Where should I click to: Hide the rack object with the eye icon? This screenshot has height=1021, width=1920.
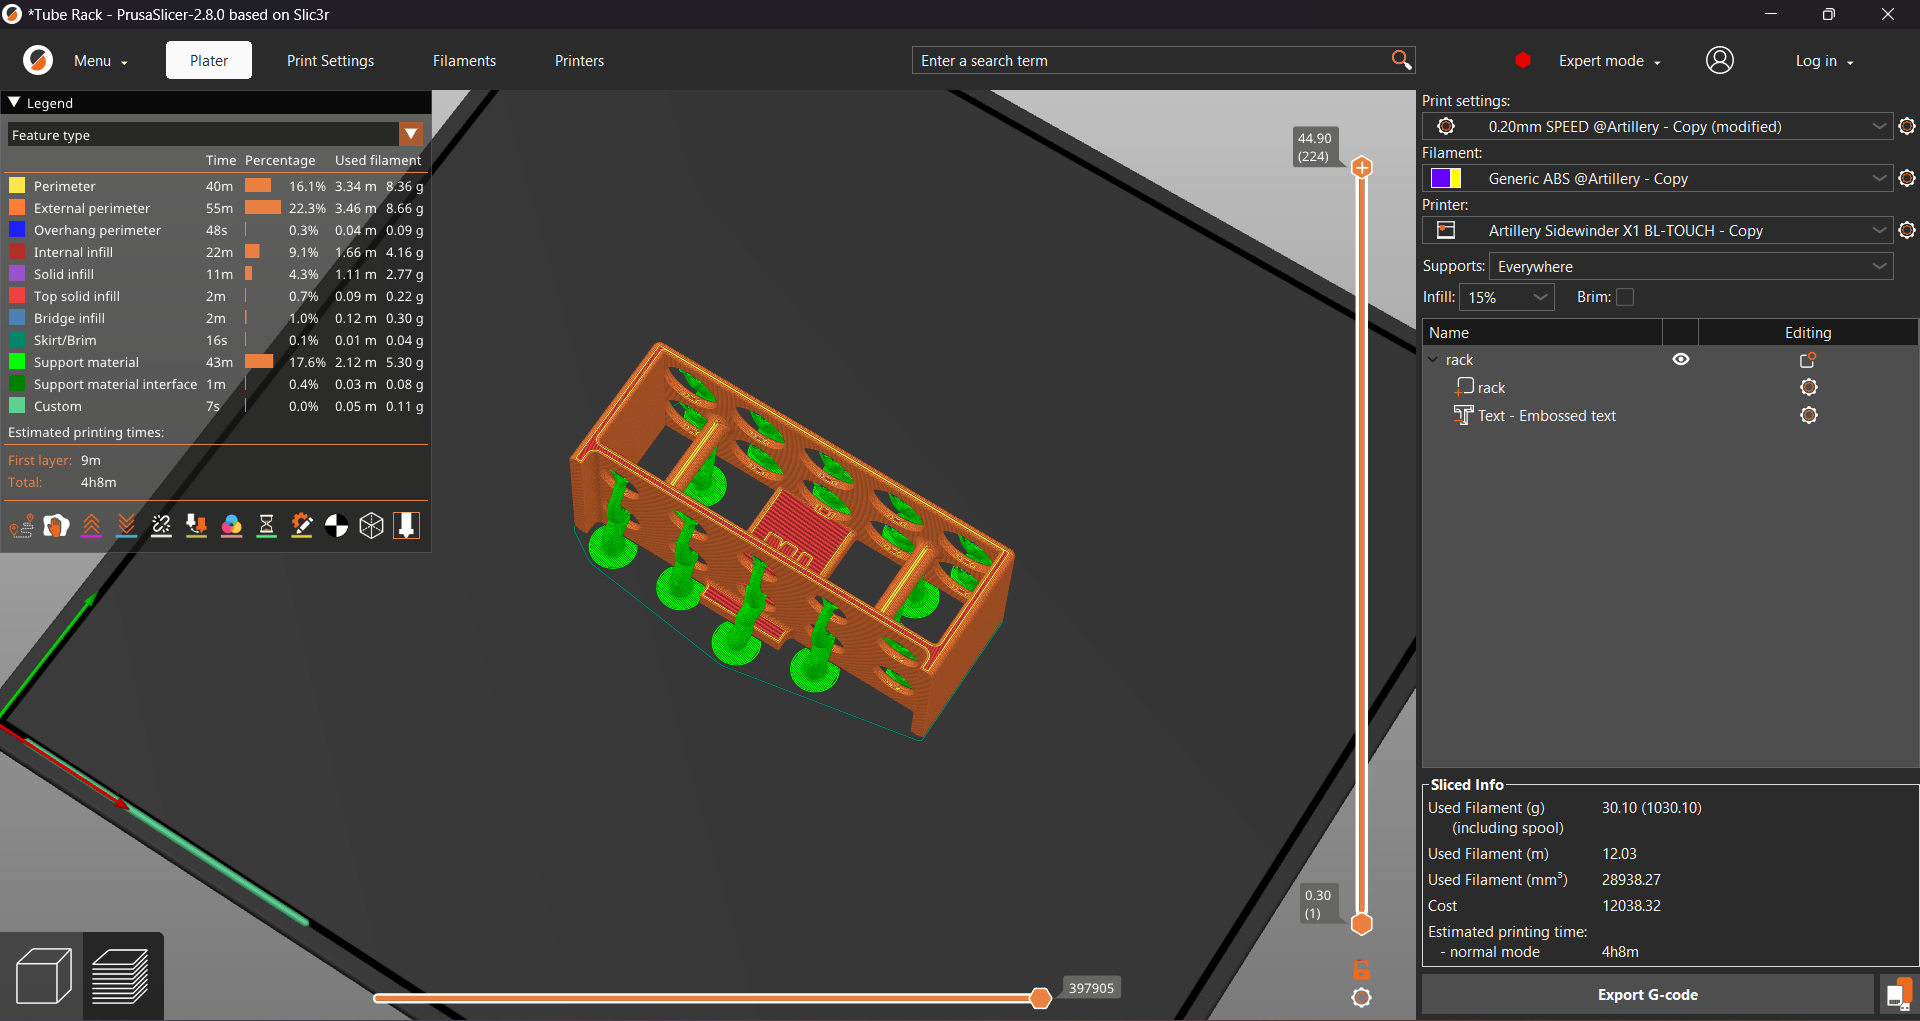1680,360
